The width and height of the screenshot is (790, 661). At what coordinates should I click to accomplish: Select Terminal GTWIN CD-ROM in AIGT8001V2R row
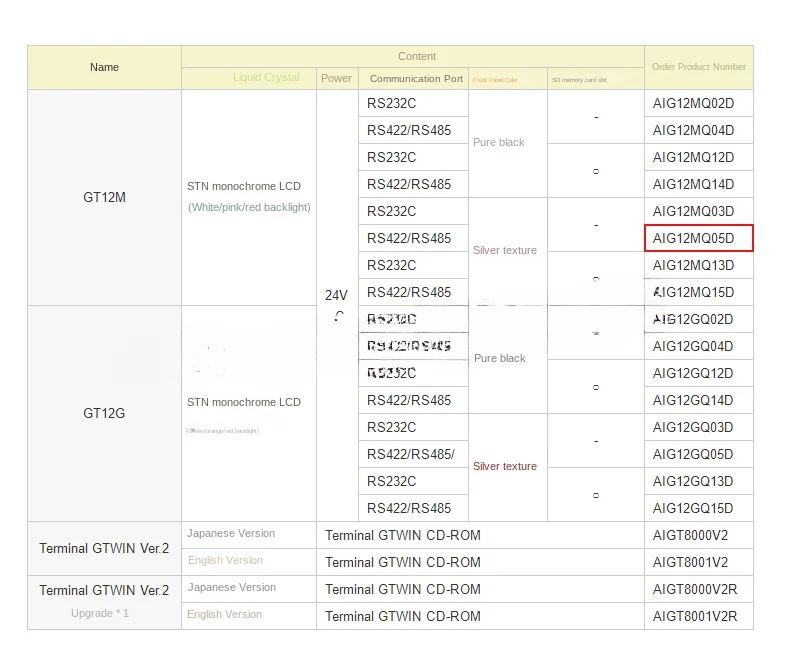(x=403, y=617)
